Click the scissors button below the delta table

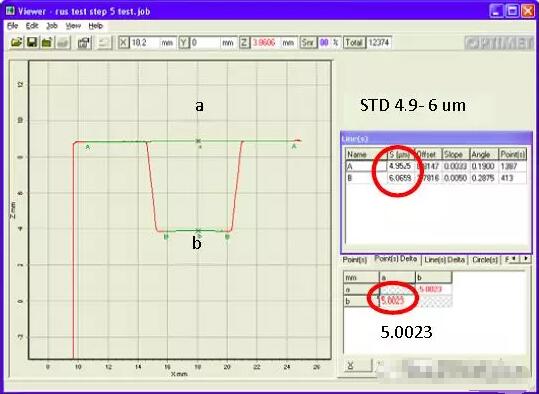(x=358, y=365)
